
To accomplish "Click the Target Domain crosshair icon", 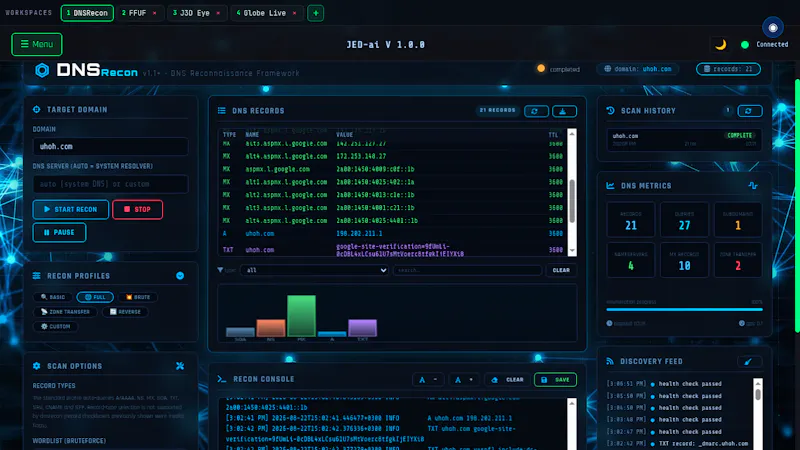I will click(37, 109).
